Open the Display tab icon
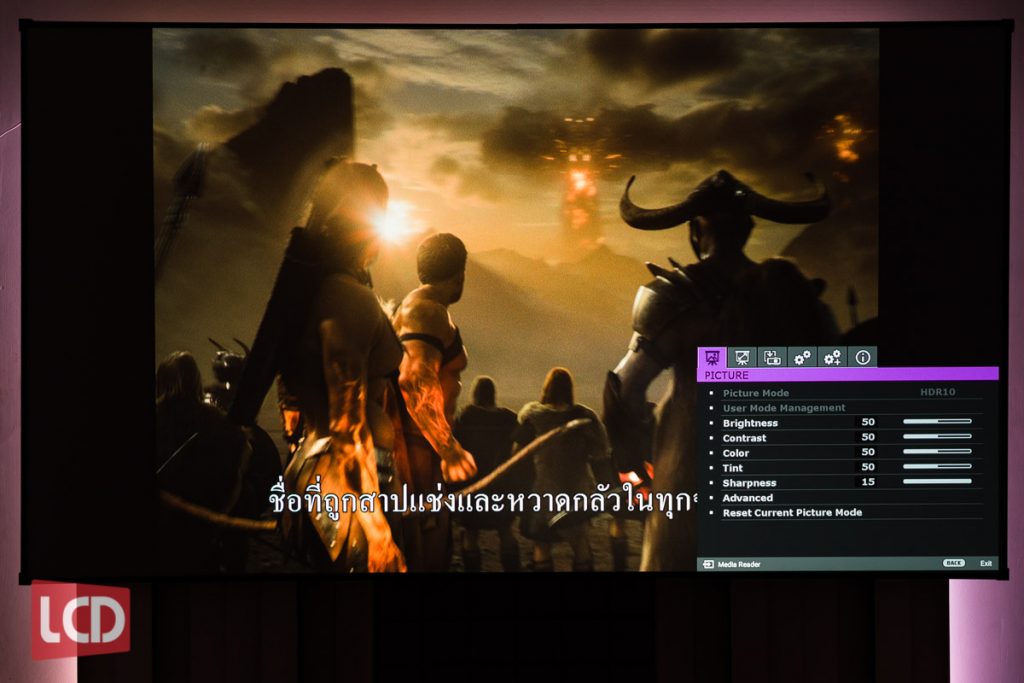 (x=742, y=357)
